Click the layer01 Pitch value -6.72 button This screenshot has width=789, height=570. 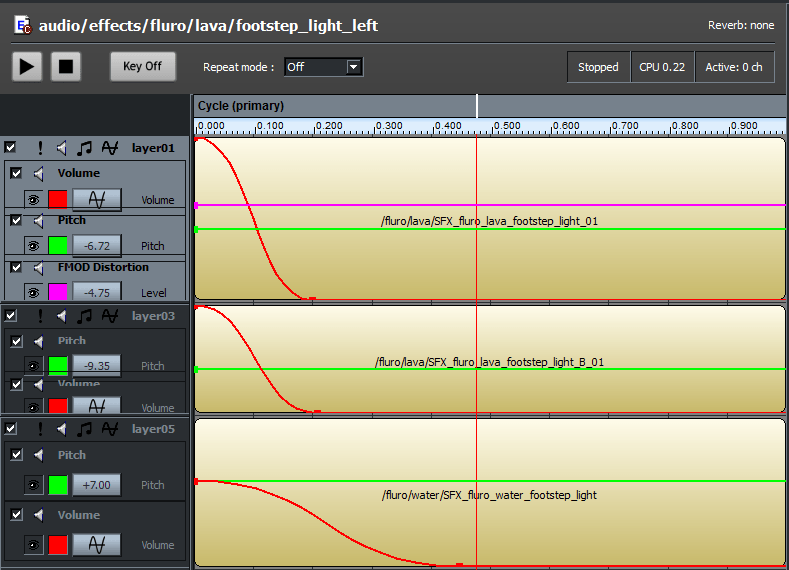(x=97, y=245)
